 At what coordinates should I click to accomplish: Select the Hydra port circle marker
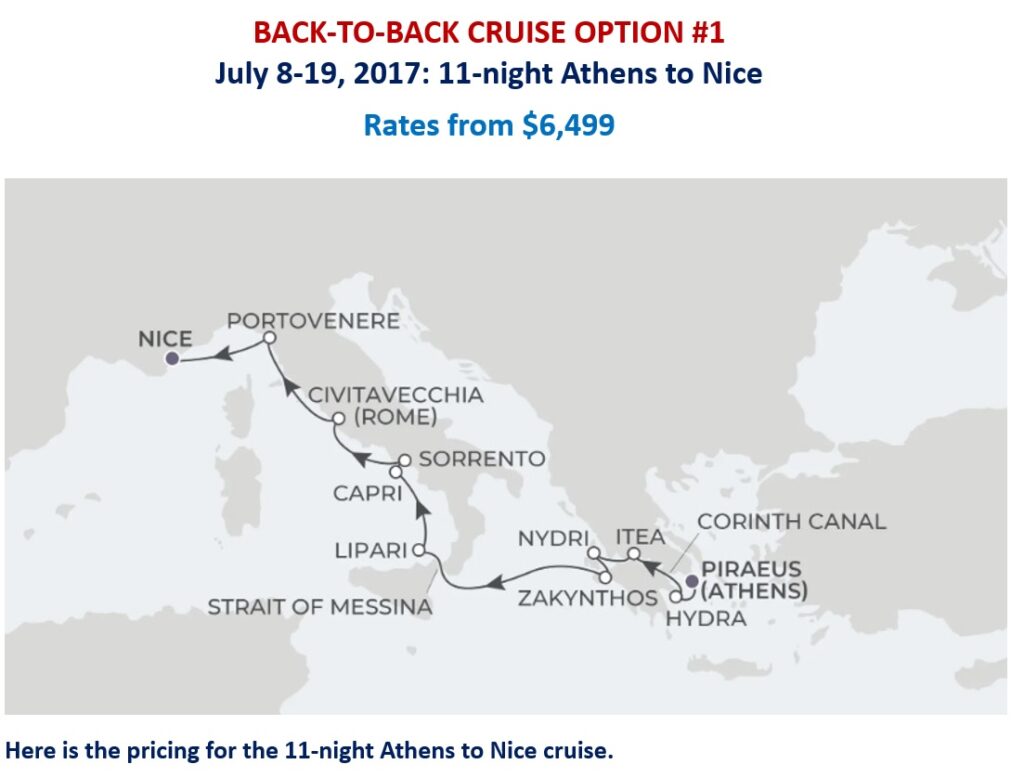pyautogui.click(x=675, y=595)
